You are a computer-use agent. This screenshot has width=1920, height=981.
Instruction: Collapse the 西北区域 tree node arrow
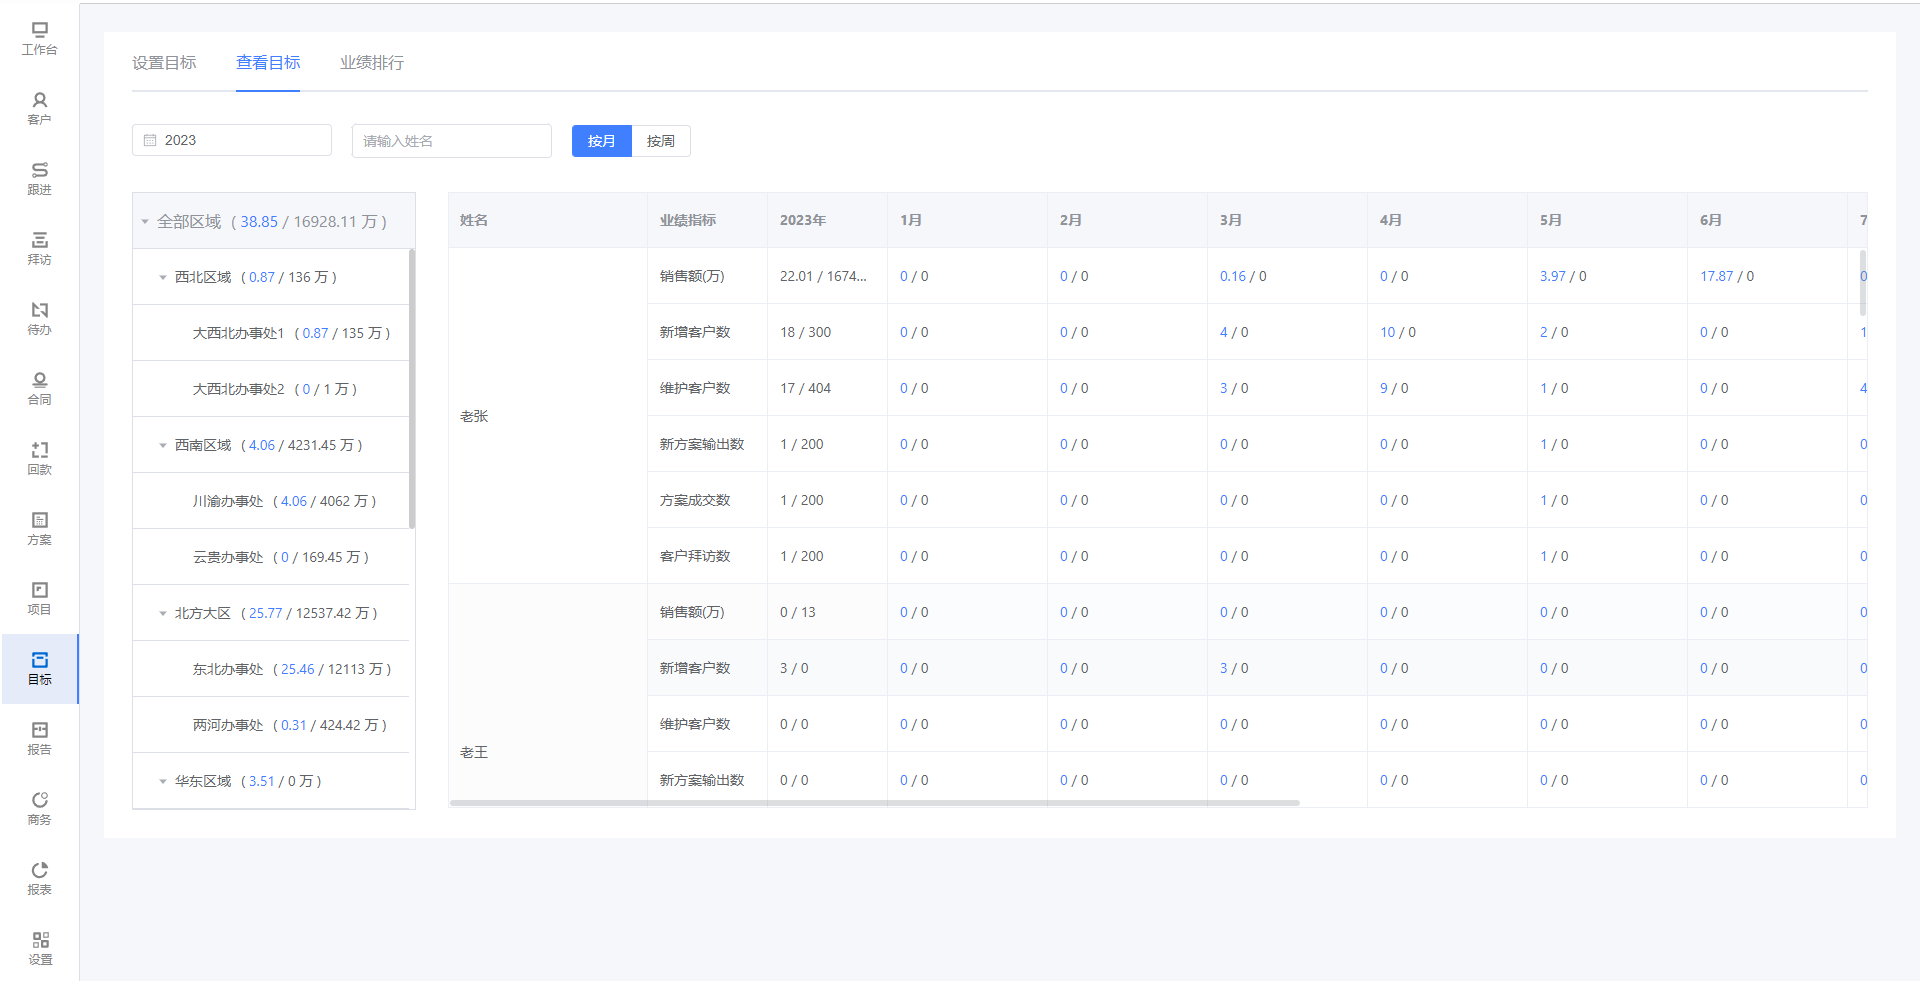point(163,278)
